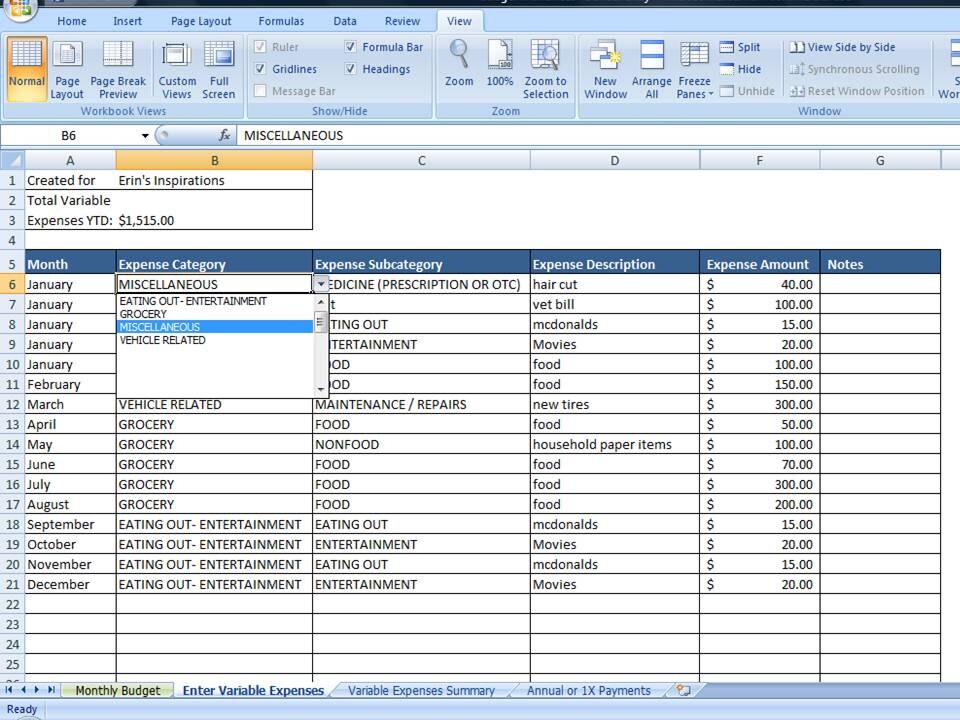Open the Zoom magnifier dialog
This screenshot has height=720, width=960.
pos(459,64)
